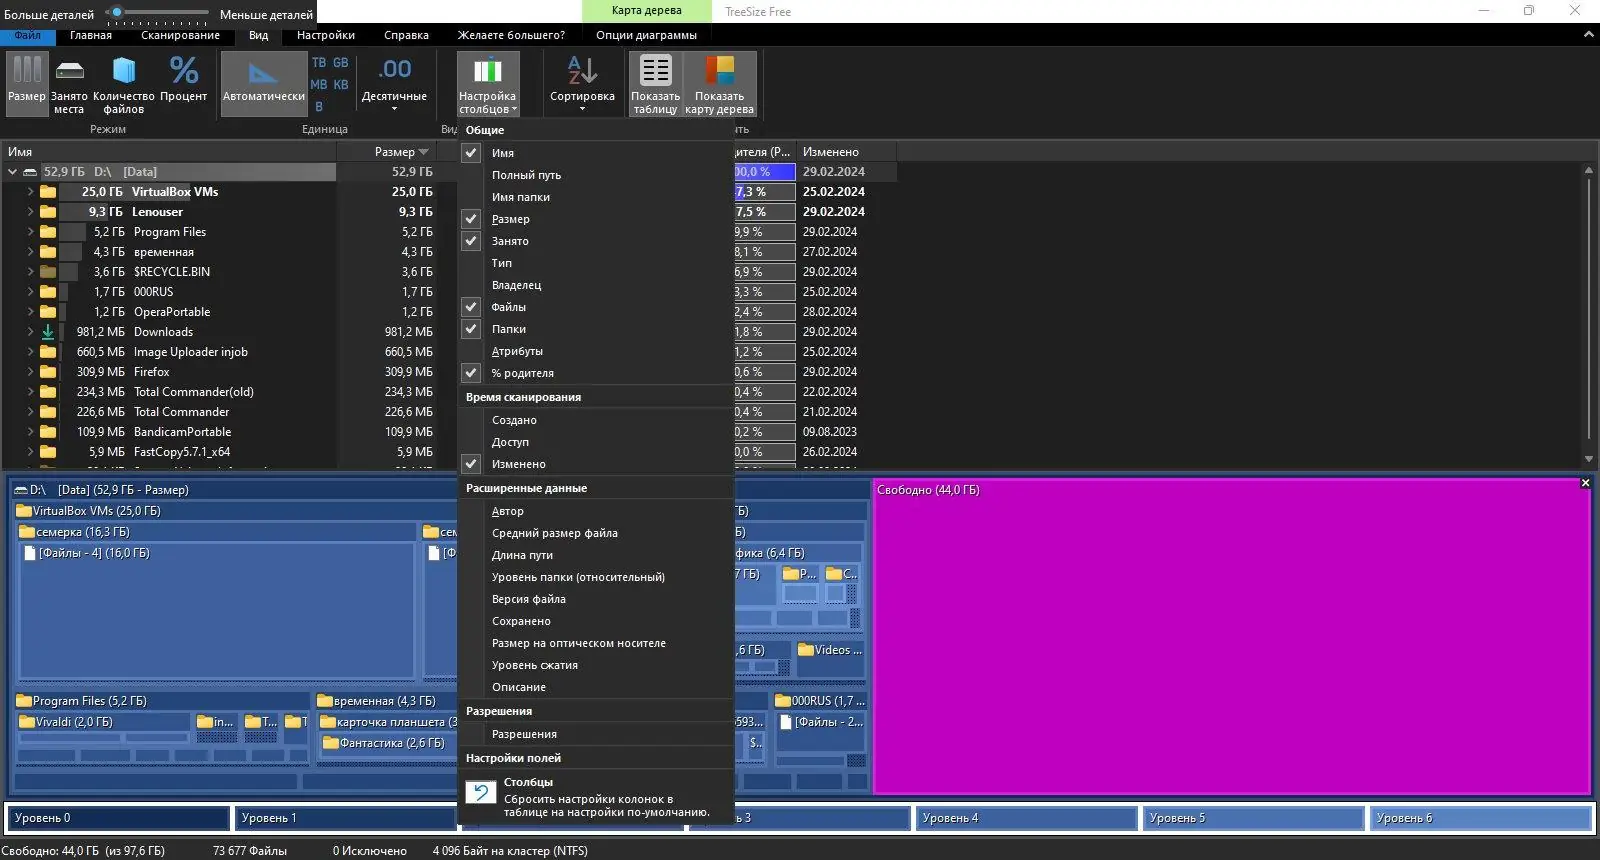Switch to the Главная tab

[91, 35]
